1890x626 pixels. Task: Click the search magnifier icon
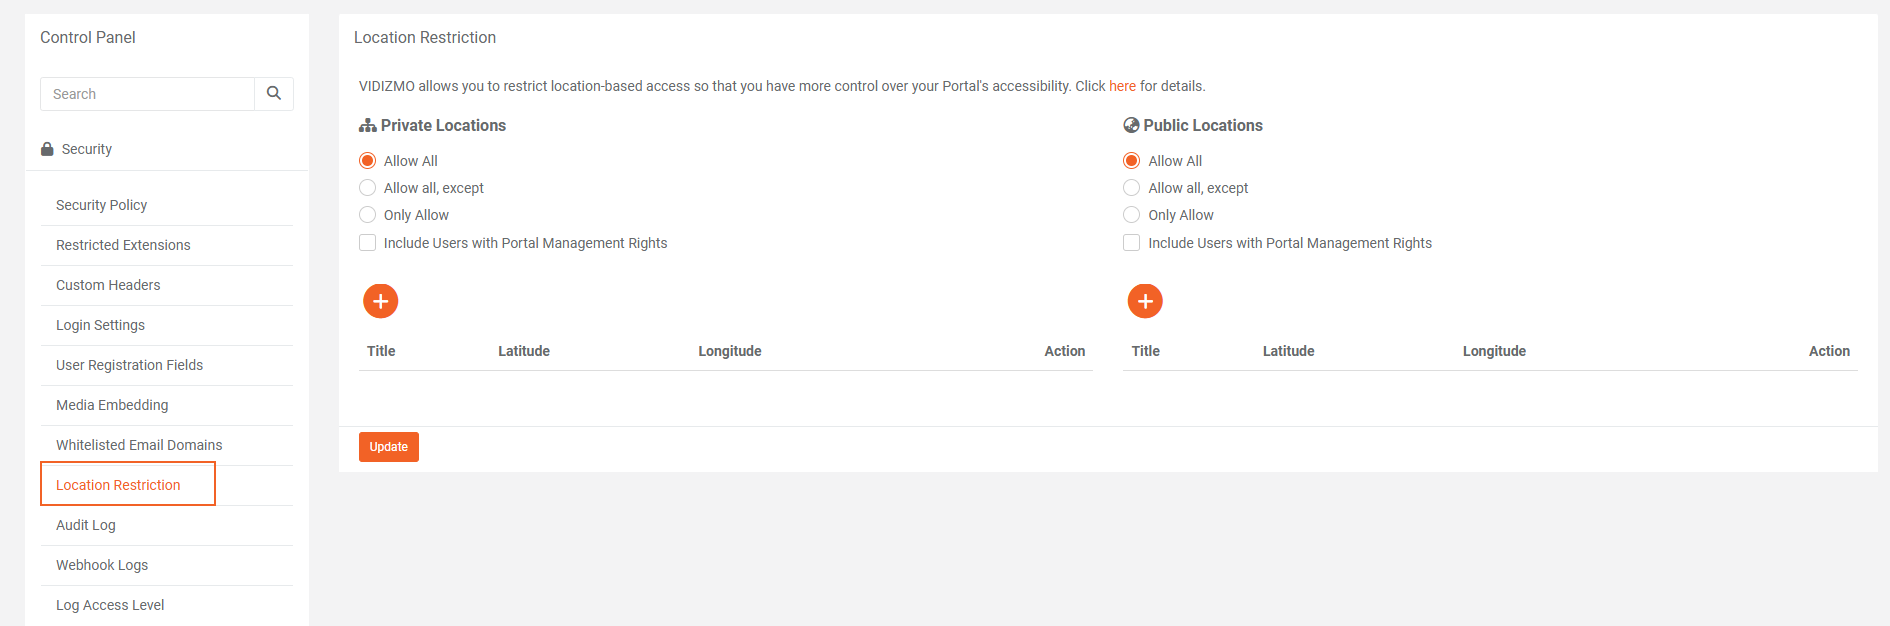(273, 94)
